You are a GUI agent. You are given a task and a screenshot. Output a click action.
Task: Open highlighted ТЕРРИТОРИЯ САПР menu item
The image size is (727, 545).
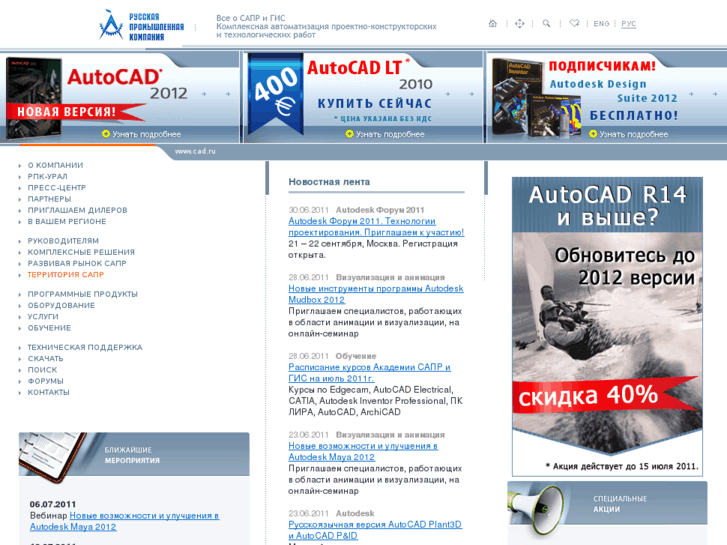tap(65, 275)
